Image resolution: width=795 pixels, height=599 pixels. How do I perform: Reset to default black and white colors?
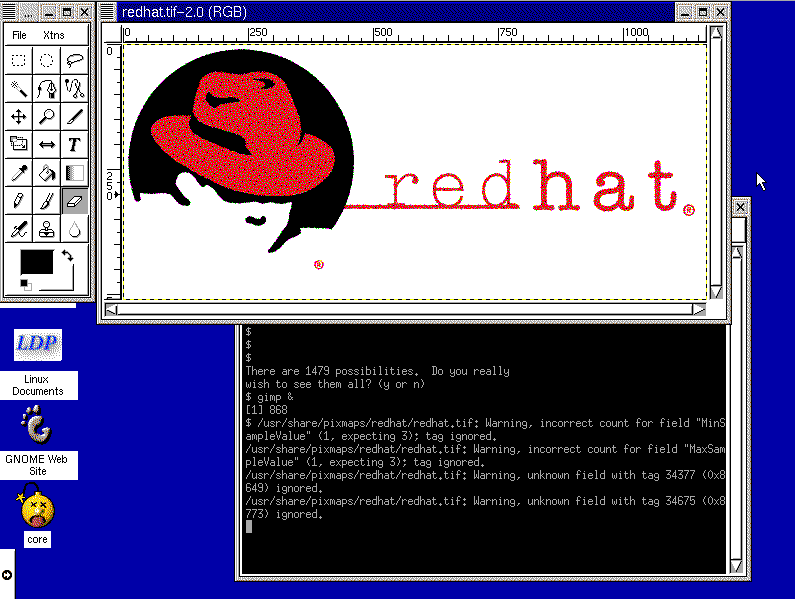point(26,285)
